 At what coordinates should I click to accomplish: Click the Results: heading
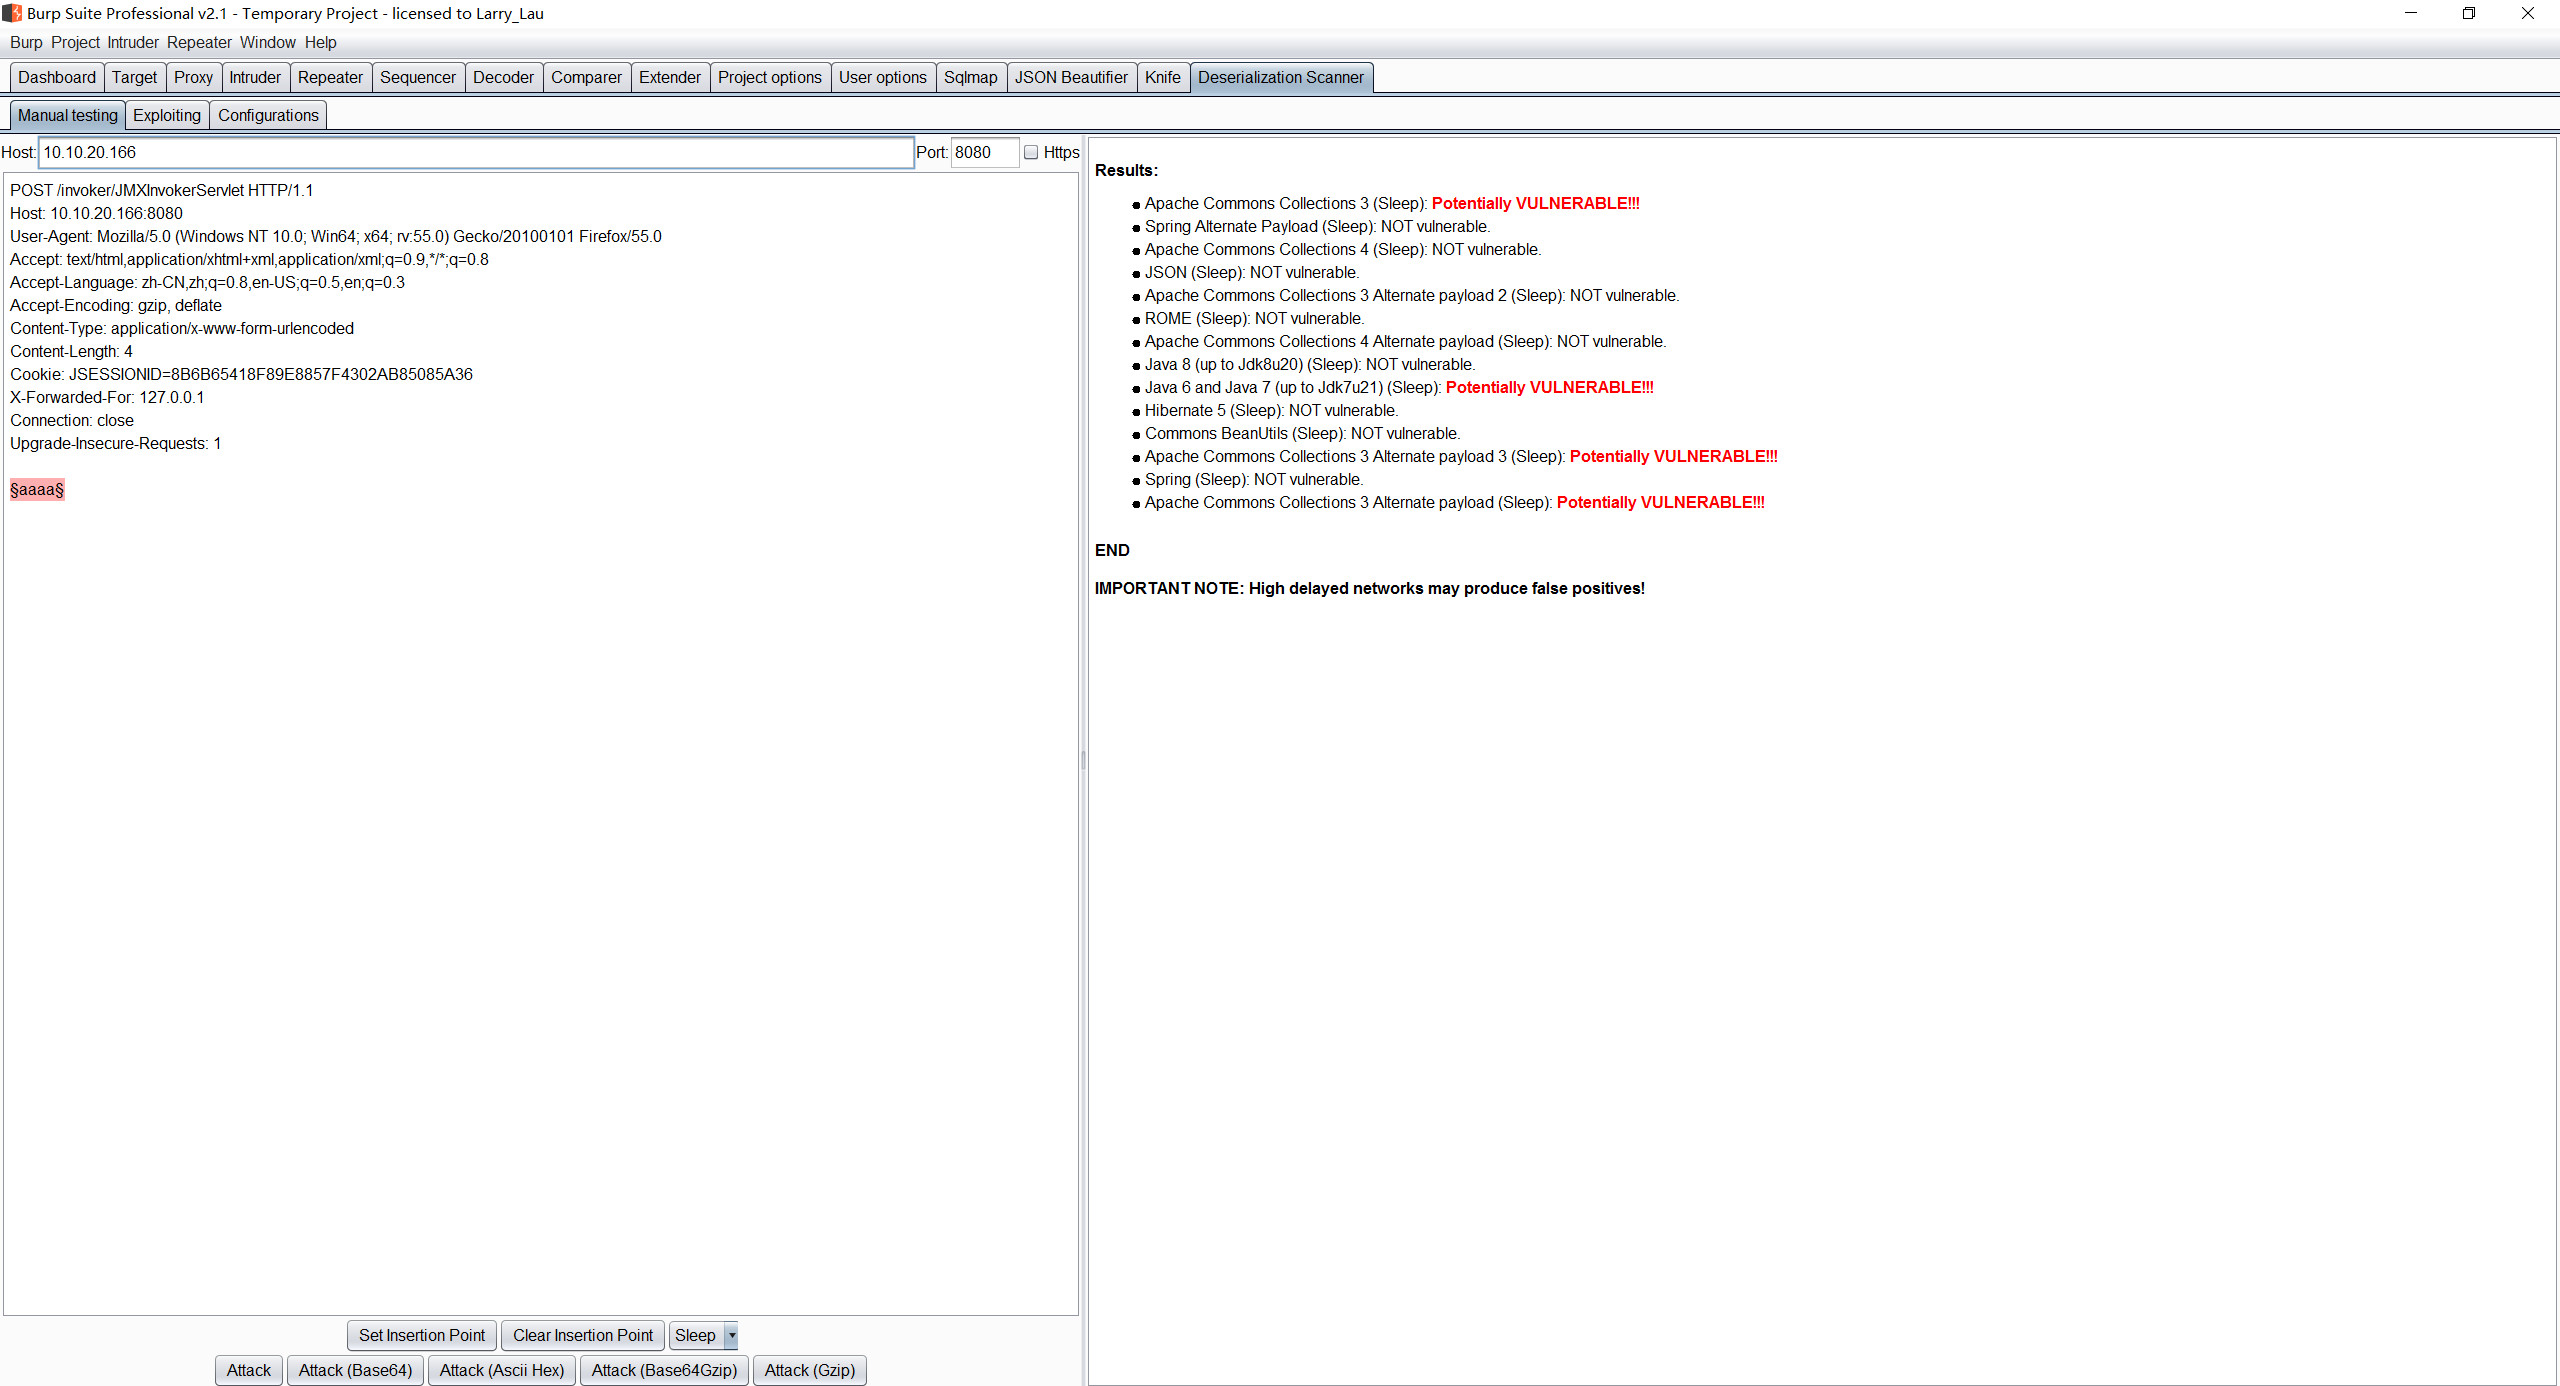[x=1126, y=170]
